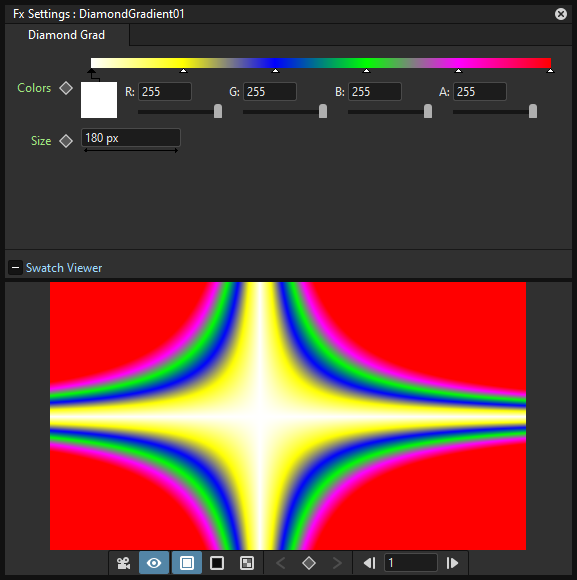577x580 pixels.
Task: Go to next key arrow
Action: [x=337, y=563]
